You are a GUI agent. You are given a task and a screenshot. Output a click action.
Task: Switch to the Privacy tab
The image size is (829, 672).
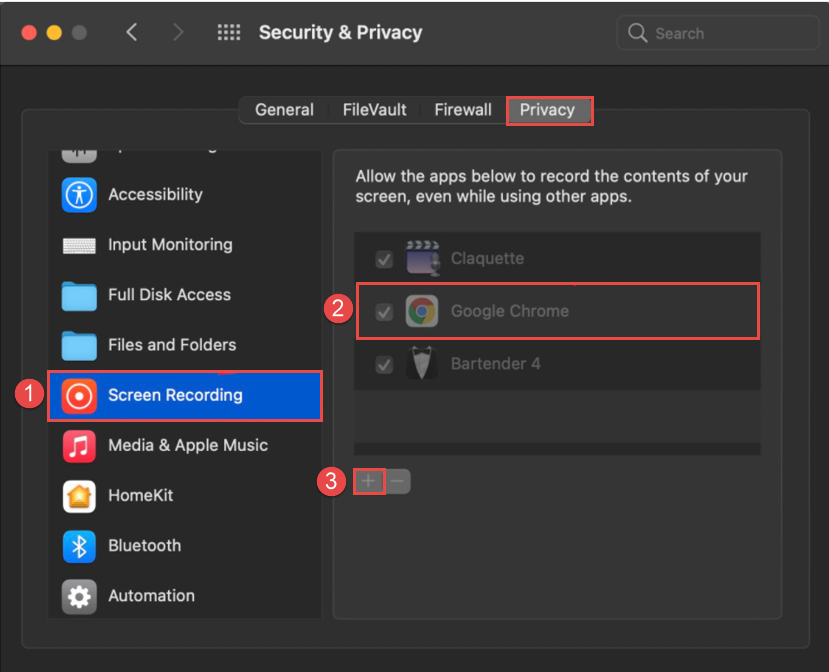[548, 110]
